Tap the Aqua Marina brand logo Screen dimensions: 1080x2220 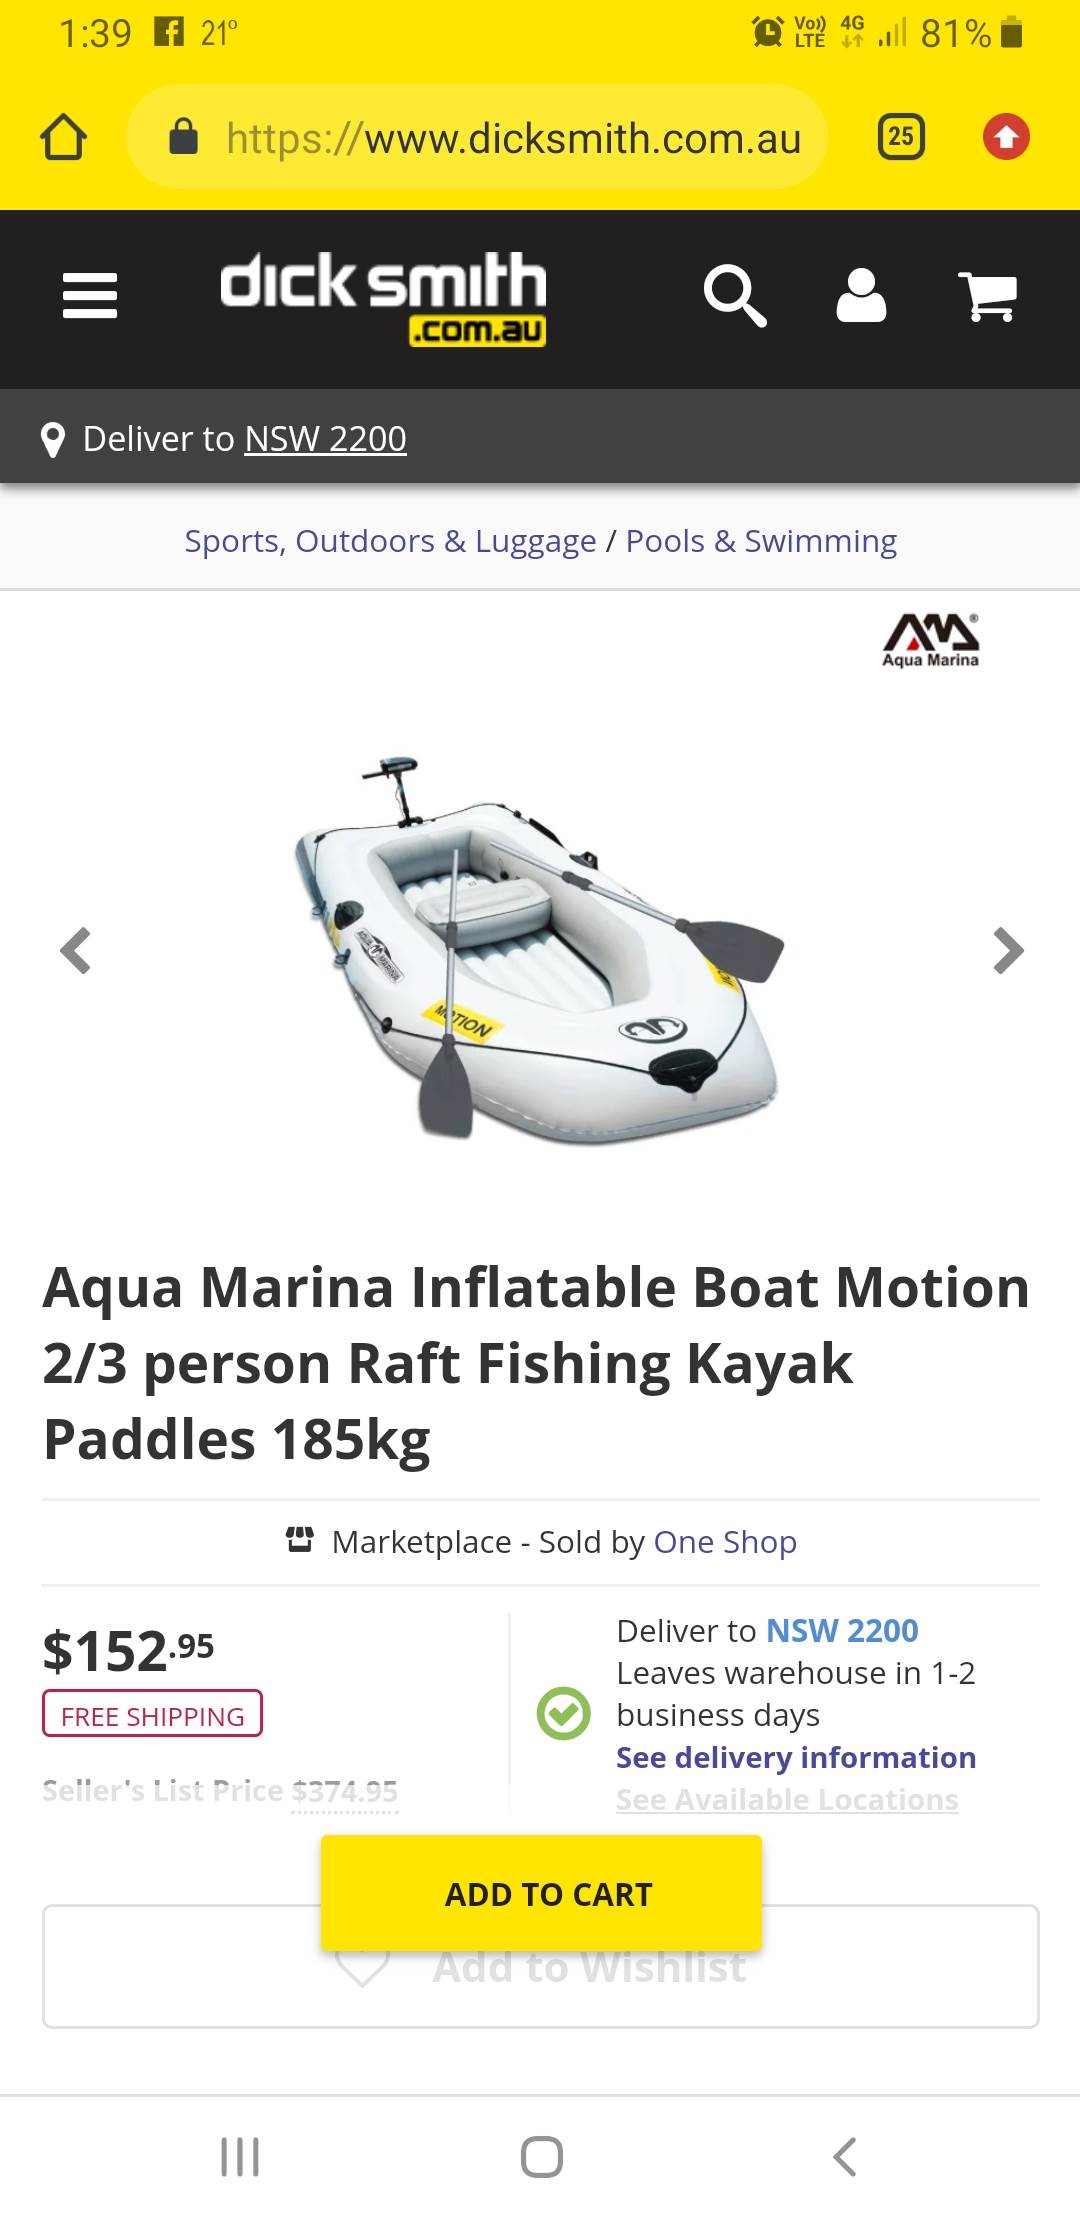click(930, 640)
